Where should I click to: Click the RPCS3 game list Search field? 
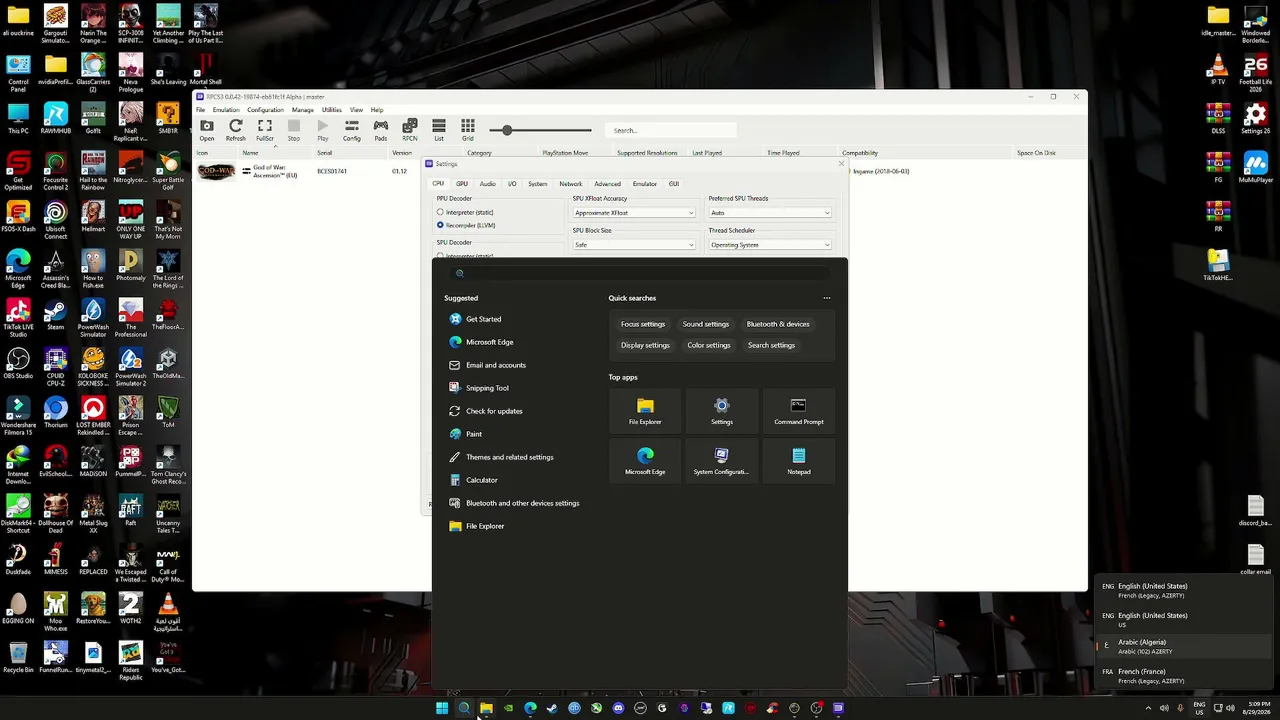(x=670, y=130)
